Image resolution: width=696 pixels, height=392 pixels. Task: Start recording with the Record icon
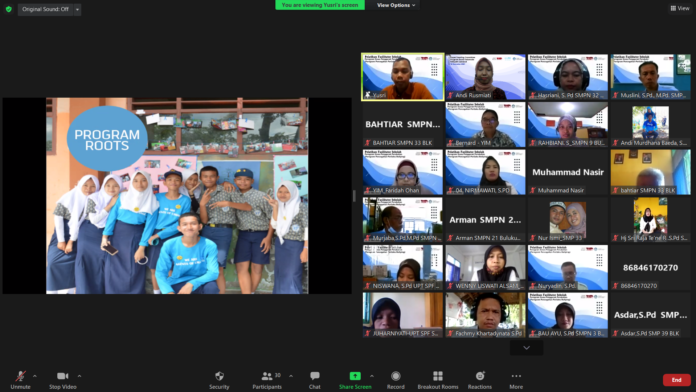(395, 376)
